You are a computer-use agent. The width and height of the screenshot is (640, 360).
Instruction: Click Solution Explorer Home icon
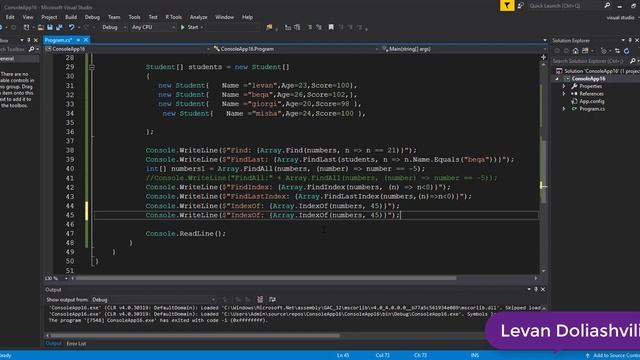(576, 51)
